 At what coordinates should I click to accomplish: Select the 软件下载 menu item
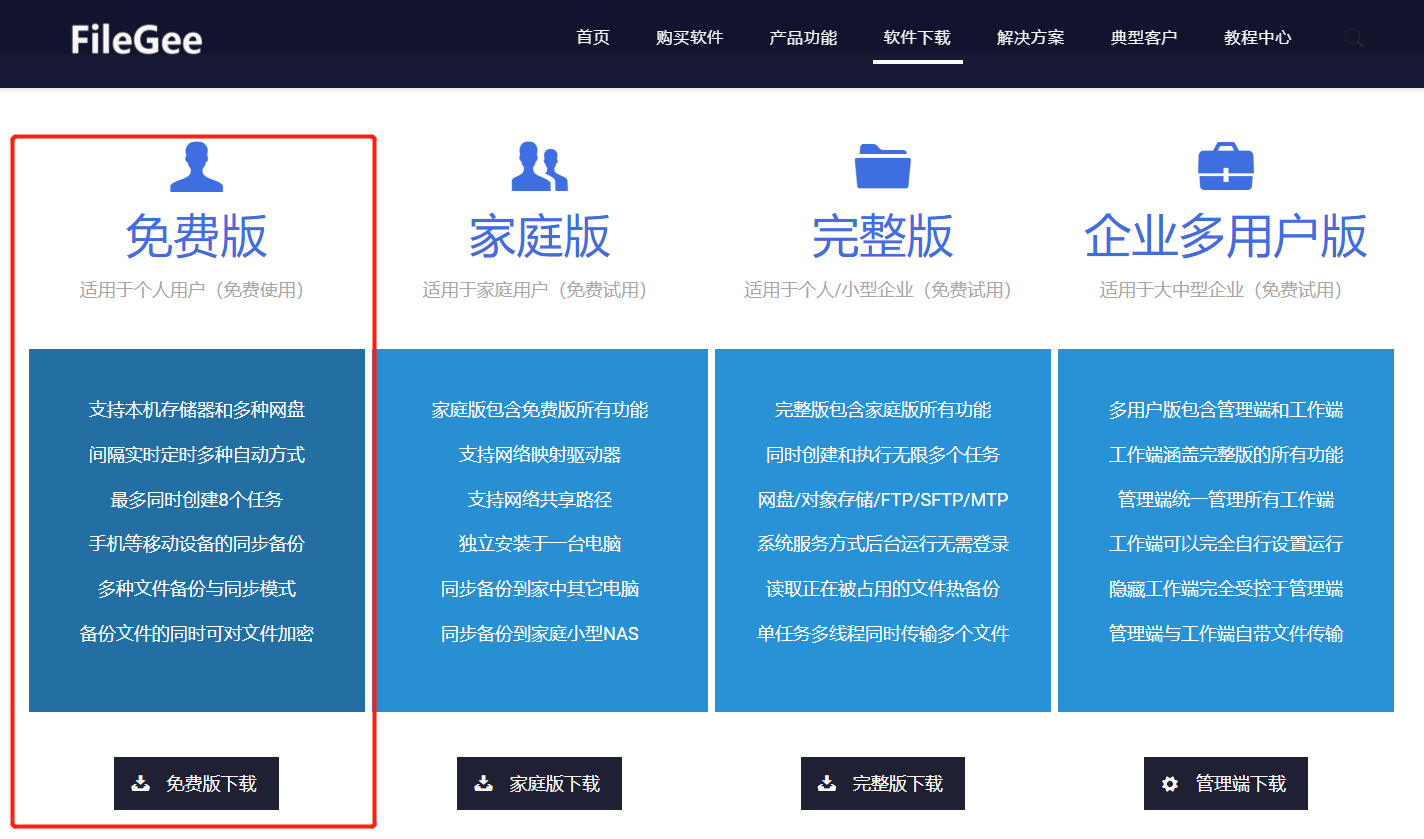tap(917, 38)
